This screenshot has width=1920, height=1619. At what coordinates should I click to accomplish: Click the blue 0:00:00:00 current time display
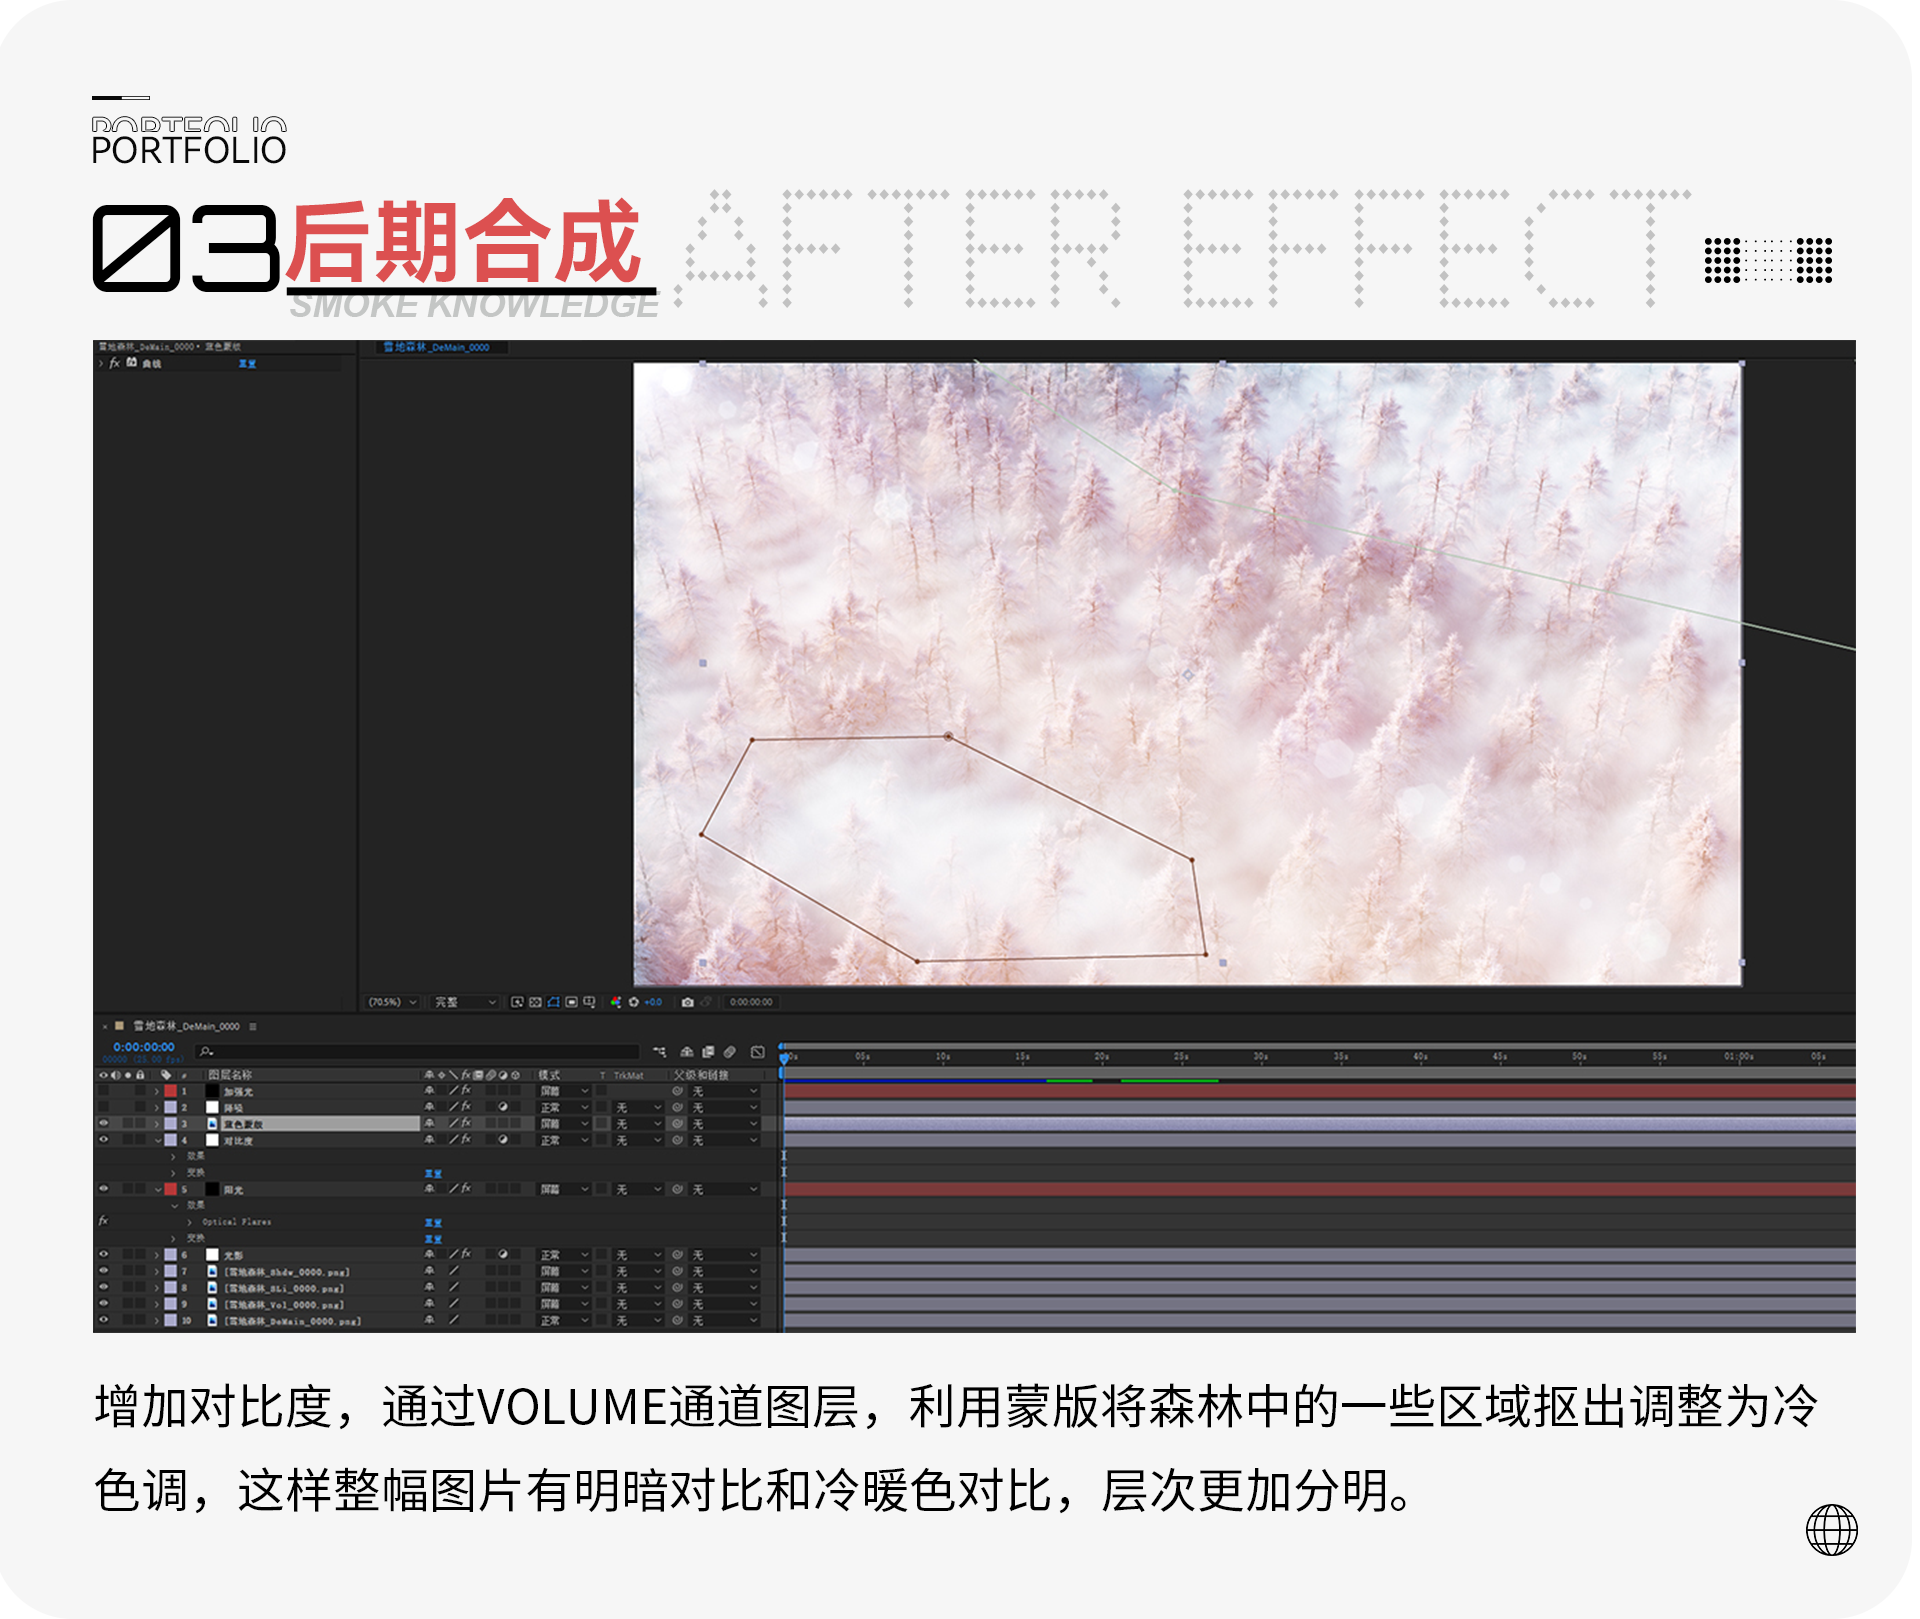144,1047
